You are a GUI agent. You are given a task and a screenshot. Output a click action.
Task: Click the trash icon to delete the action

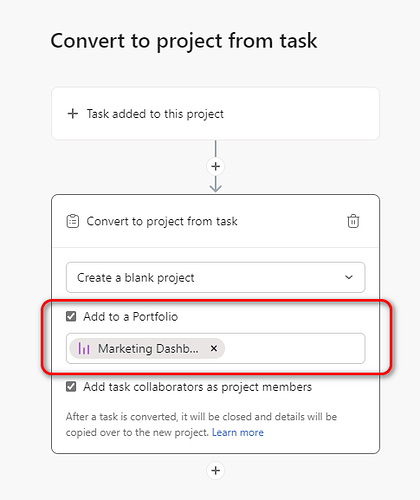(x=353, y=221)
